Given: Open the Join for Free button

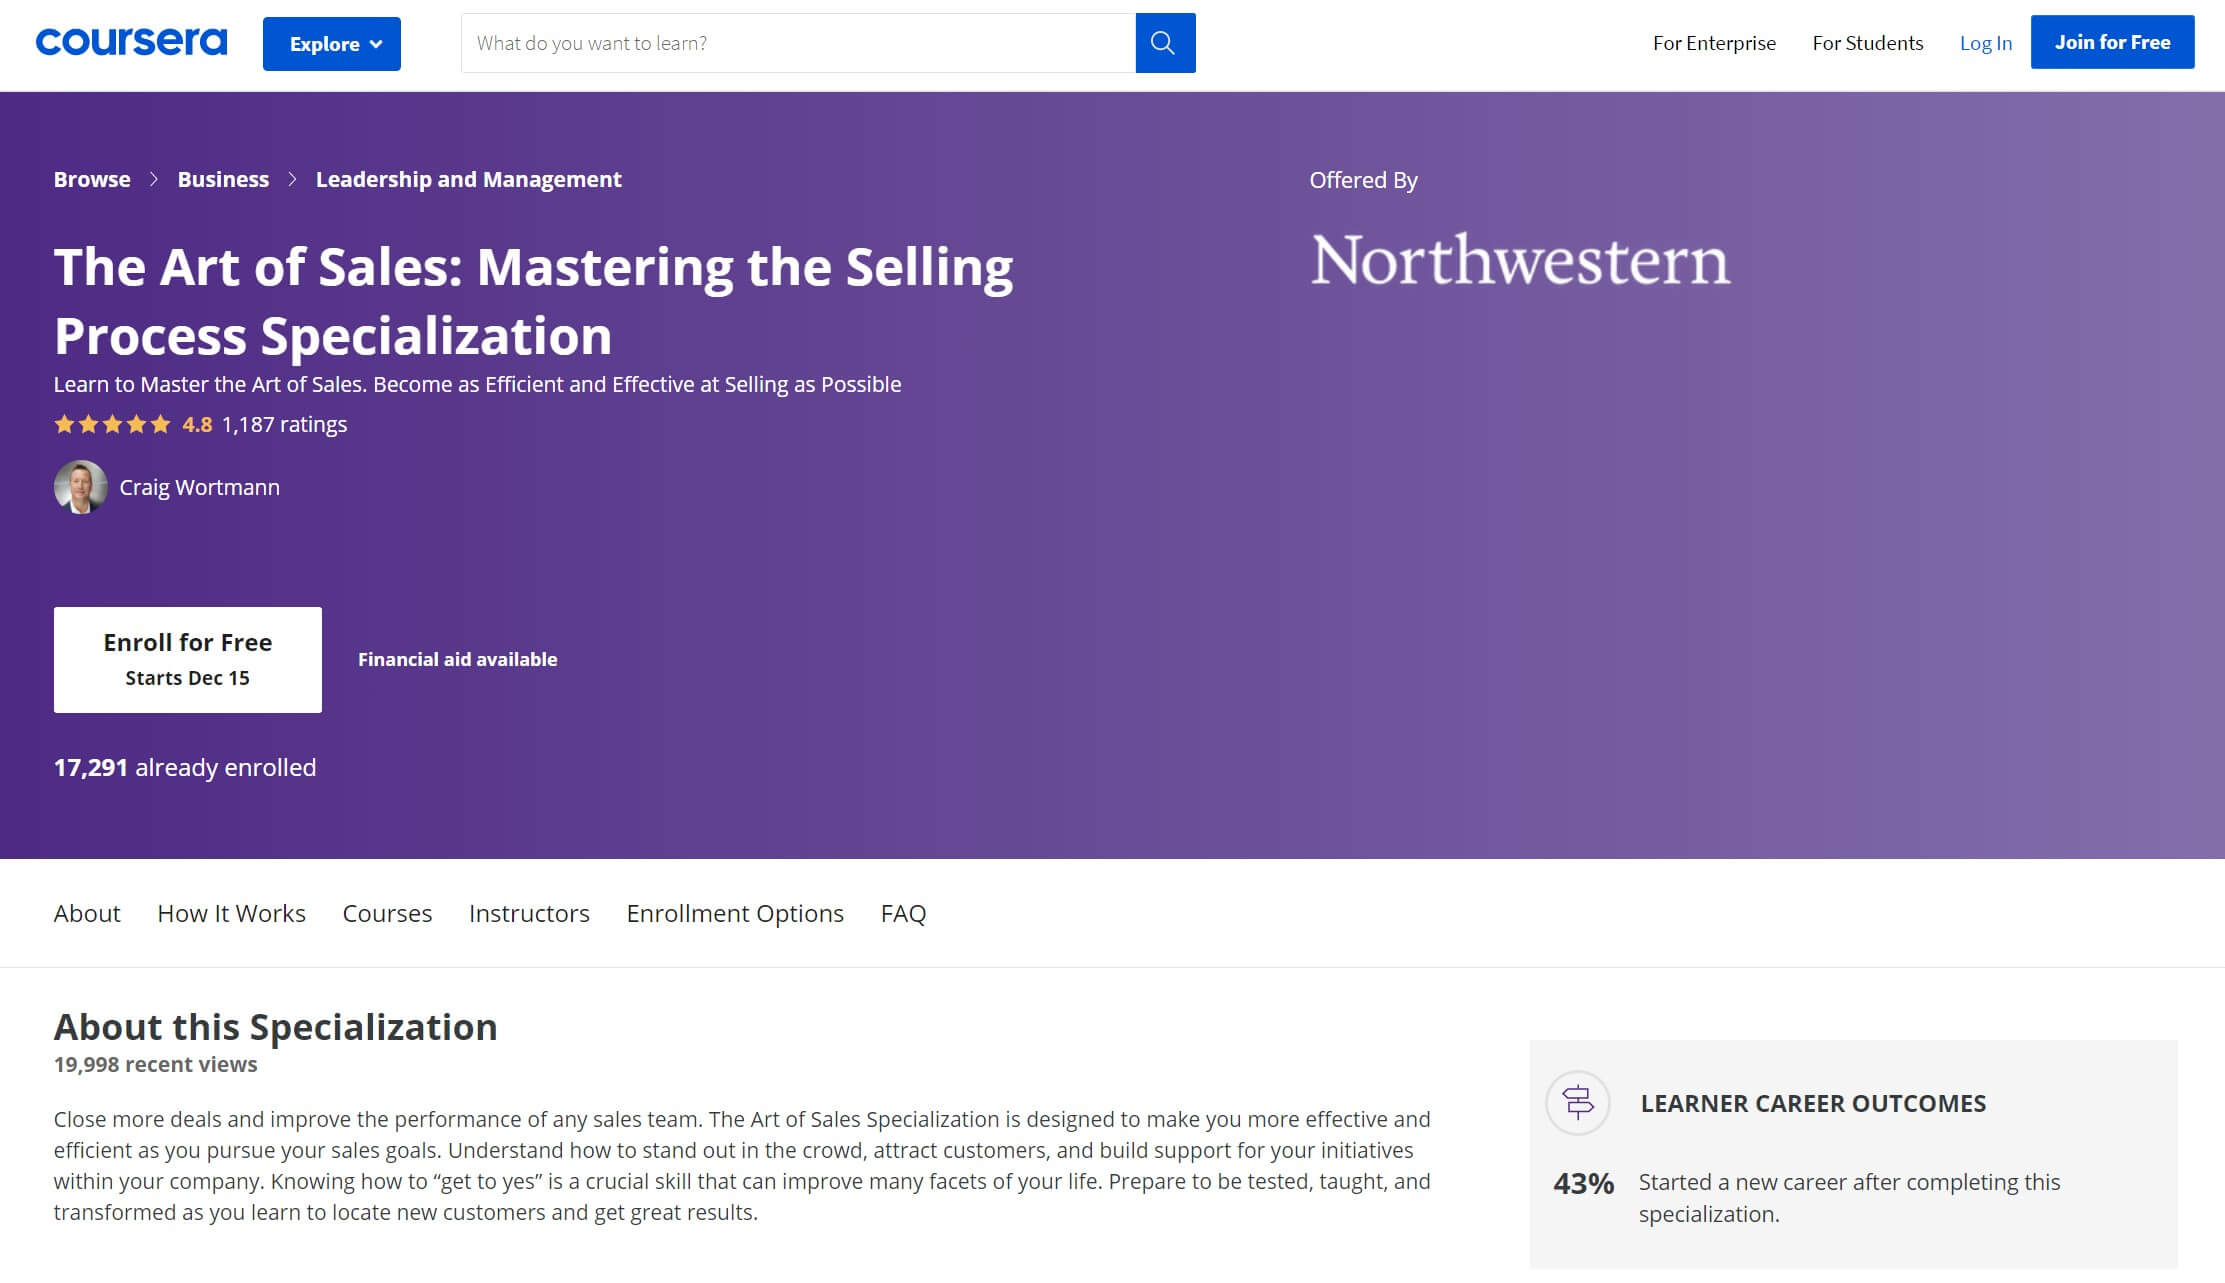Looking at the screenshot, I should [x=2112, y=42].
